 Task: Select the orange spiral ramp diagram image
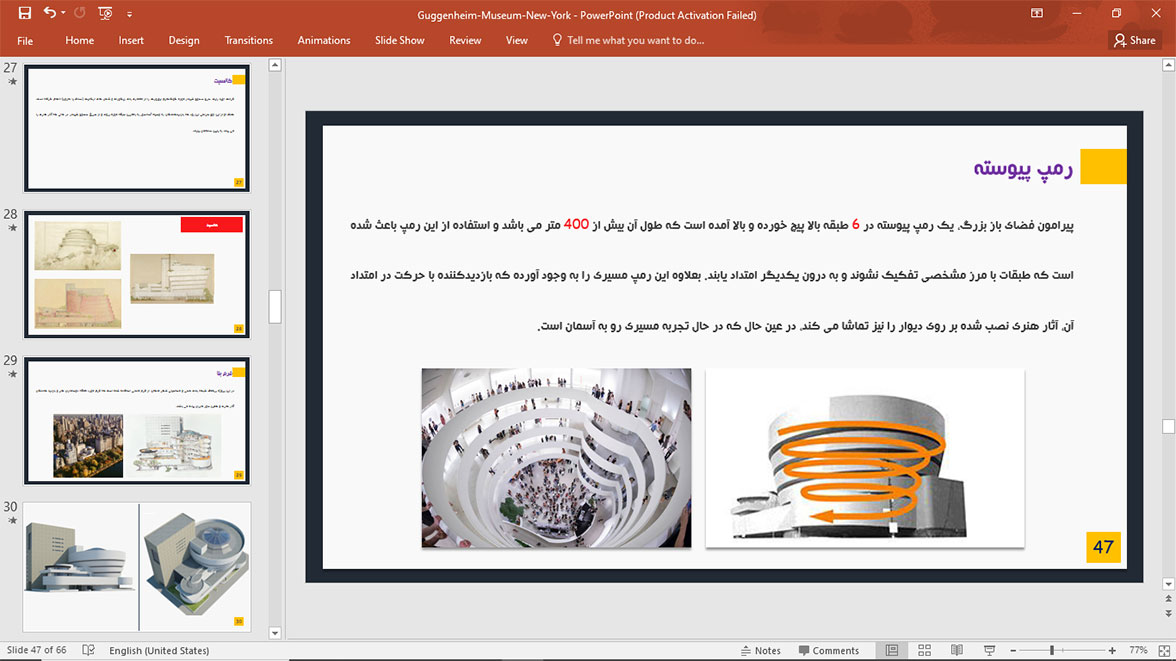[865, 458]
